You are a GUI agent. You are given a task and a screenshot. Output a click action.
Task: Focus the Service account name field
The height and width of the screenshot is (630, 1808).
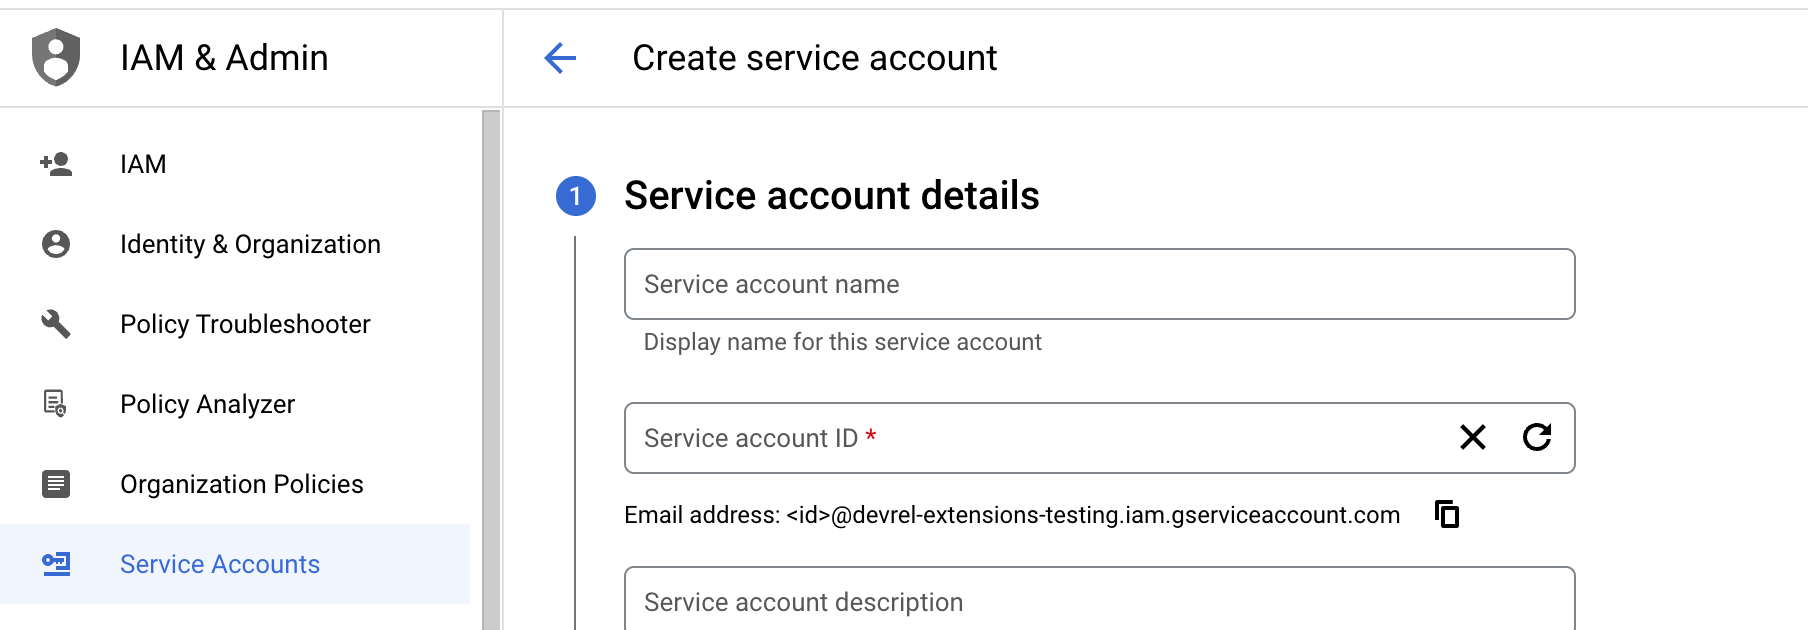coord(1098,284)
